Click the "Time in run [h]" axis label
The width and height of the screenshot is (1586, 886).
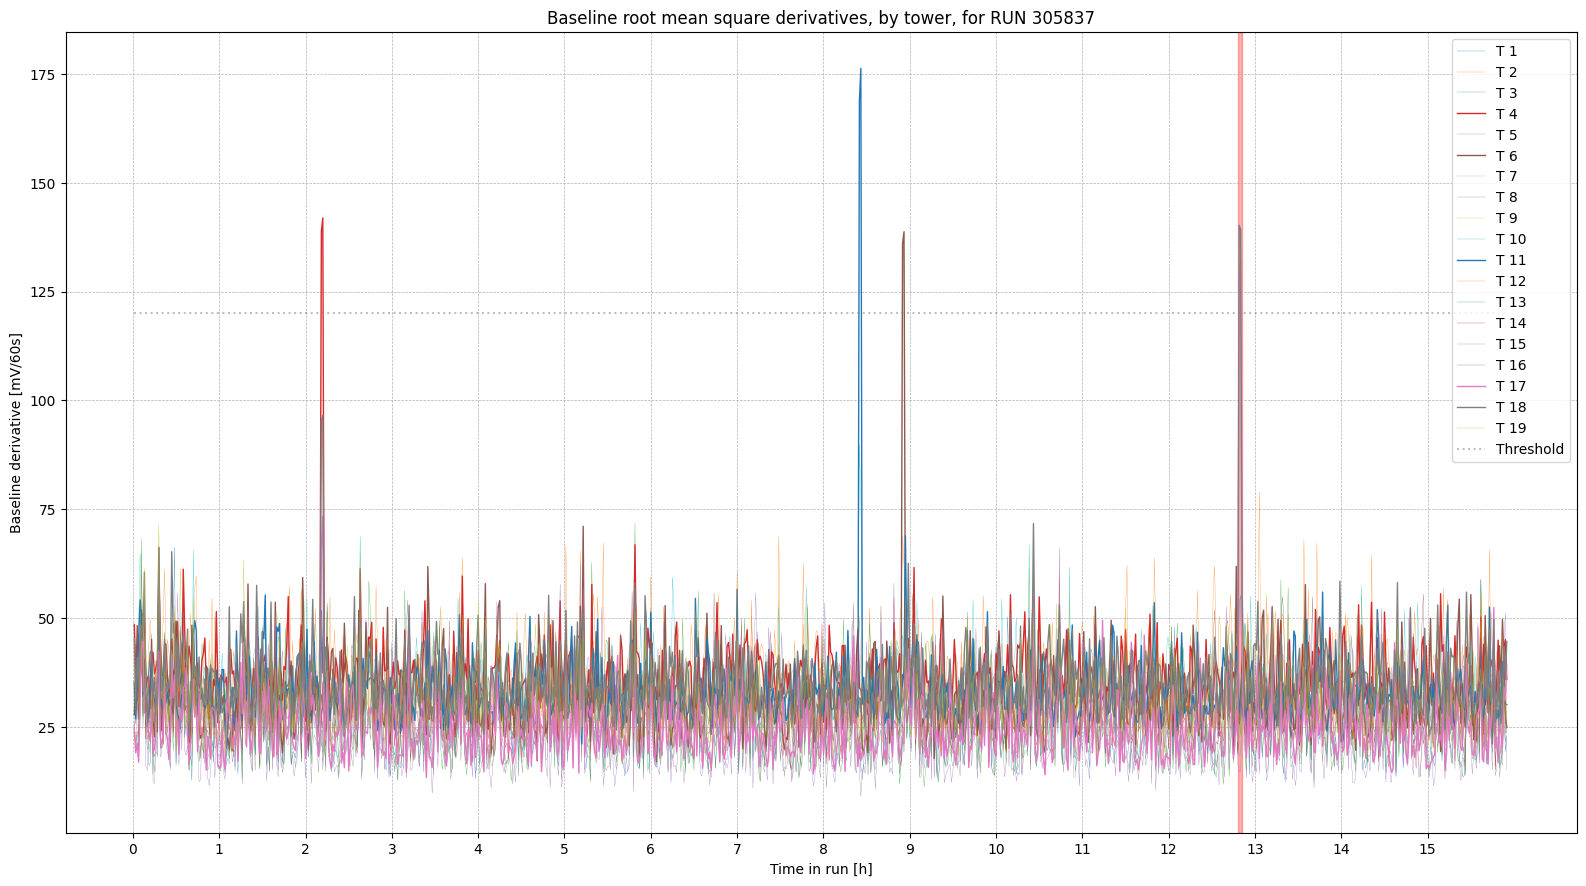[x=820, y=869]
